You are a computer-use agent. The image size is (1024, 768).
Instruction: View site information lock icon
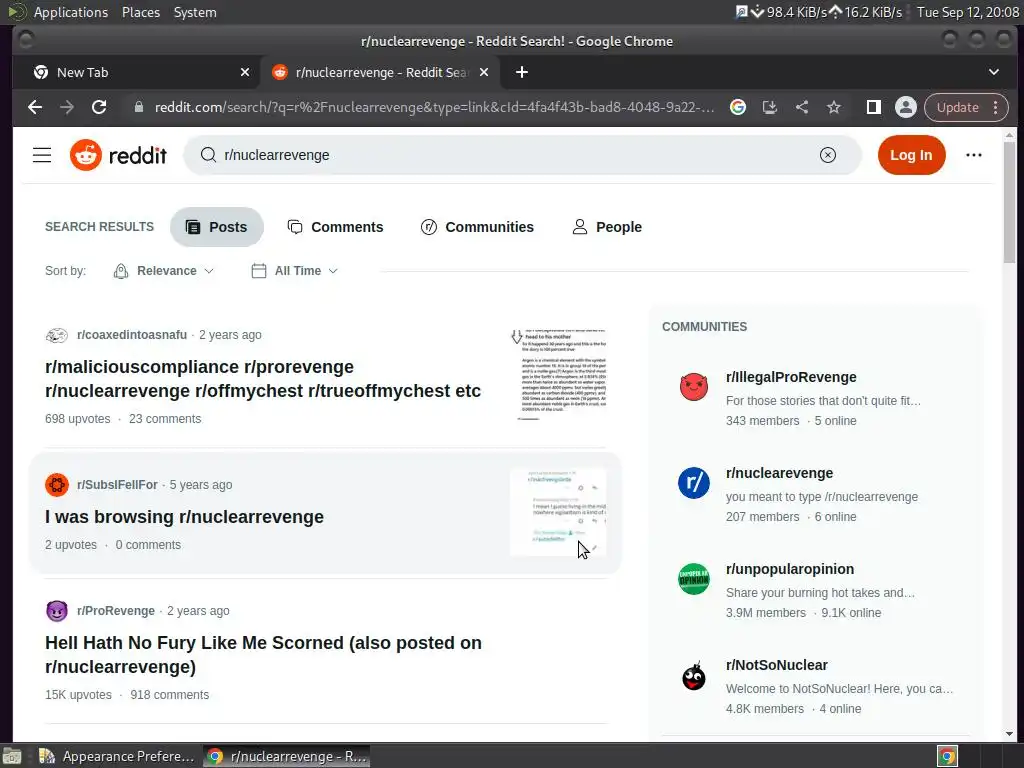(138, 107)
